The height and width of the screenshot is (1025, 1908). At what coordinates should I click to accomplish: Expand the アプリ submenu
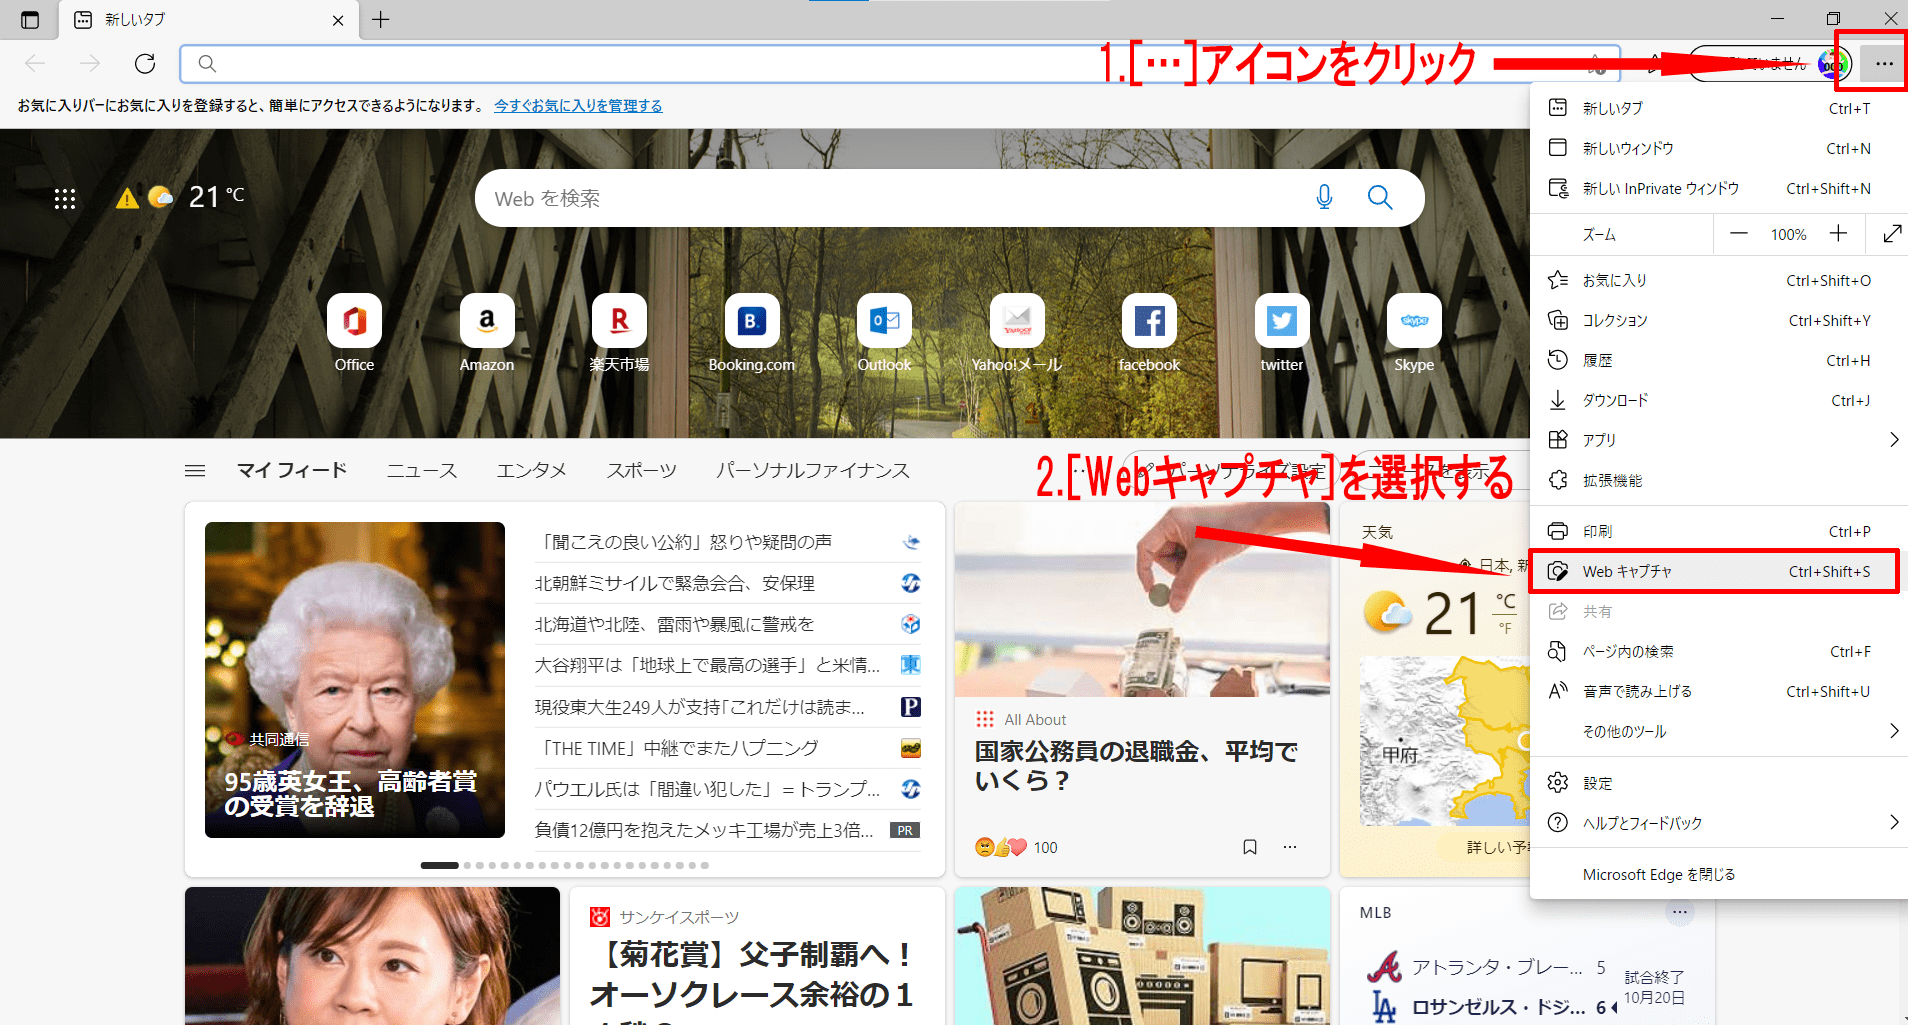[1893, 440]
